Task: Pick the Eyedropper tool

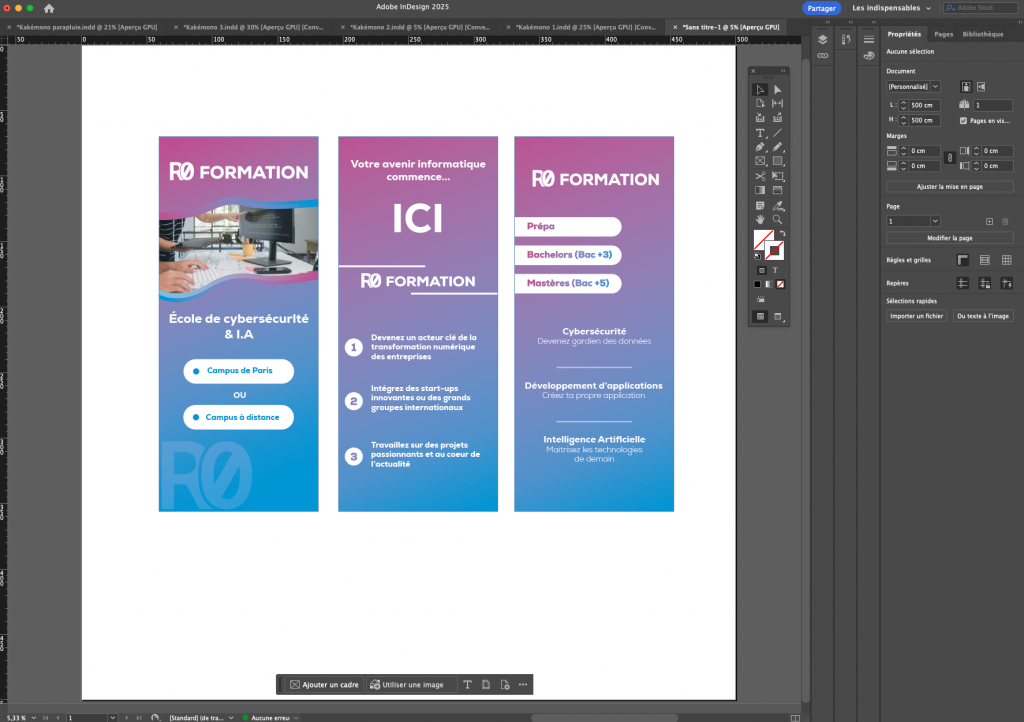Action: (777, 205)
